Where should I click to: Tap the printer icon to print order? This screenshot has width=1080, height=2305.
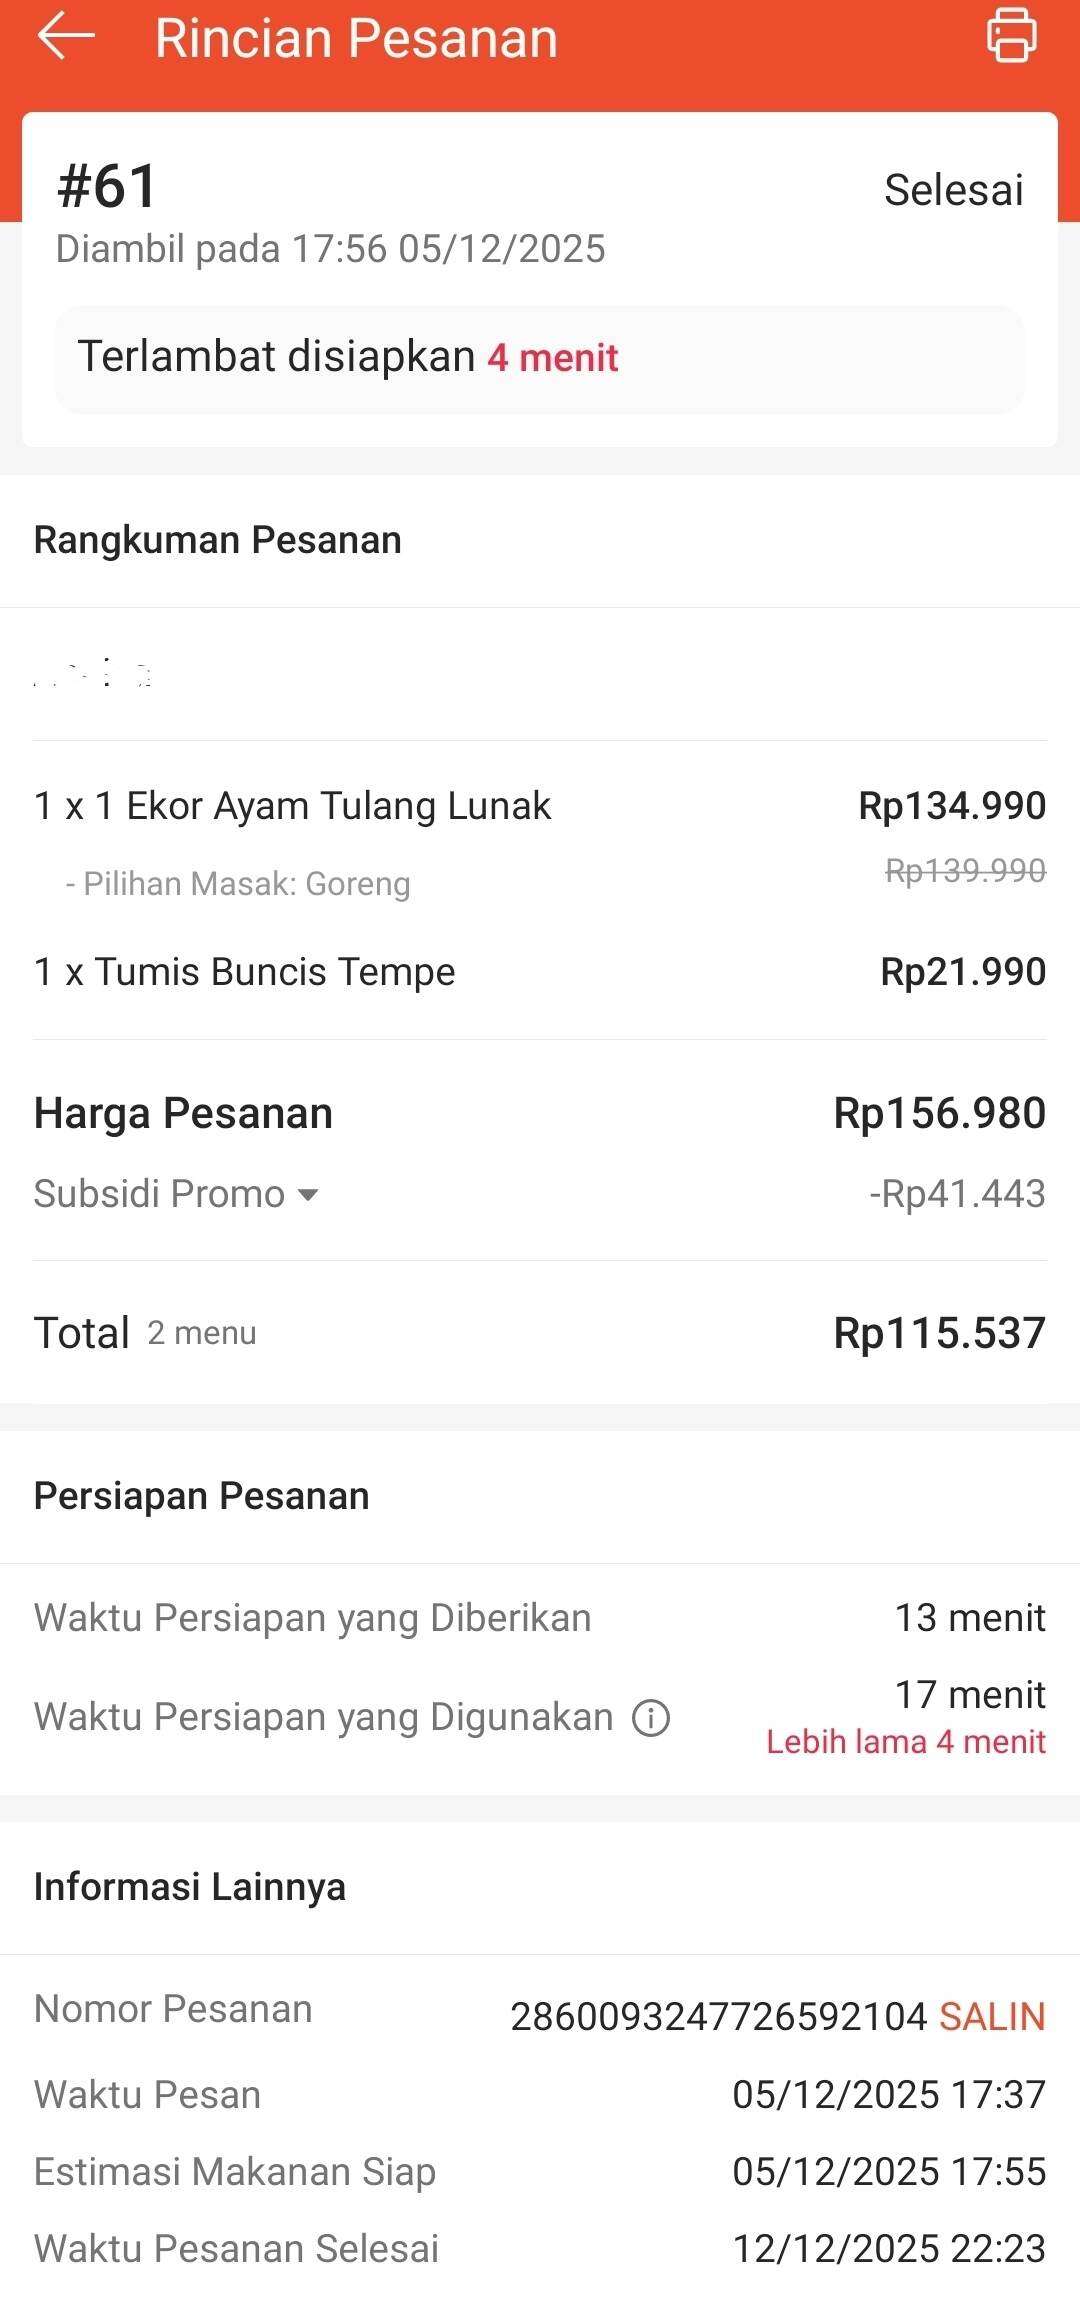click(1011, 36)
